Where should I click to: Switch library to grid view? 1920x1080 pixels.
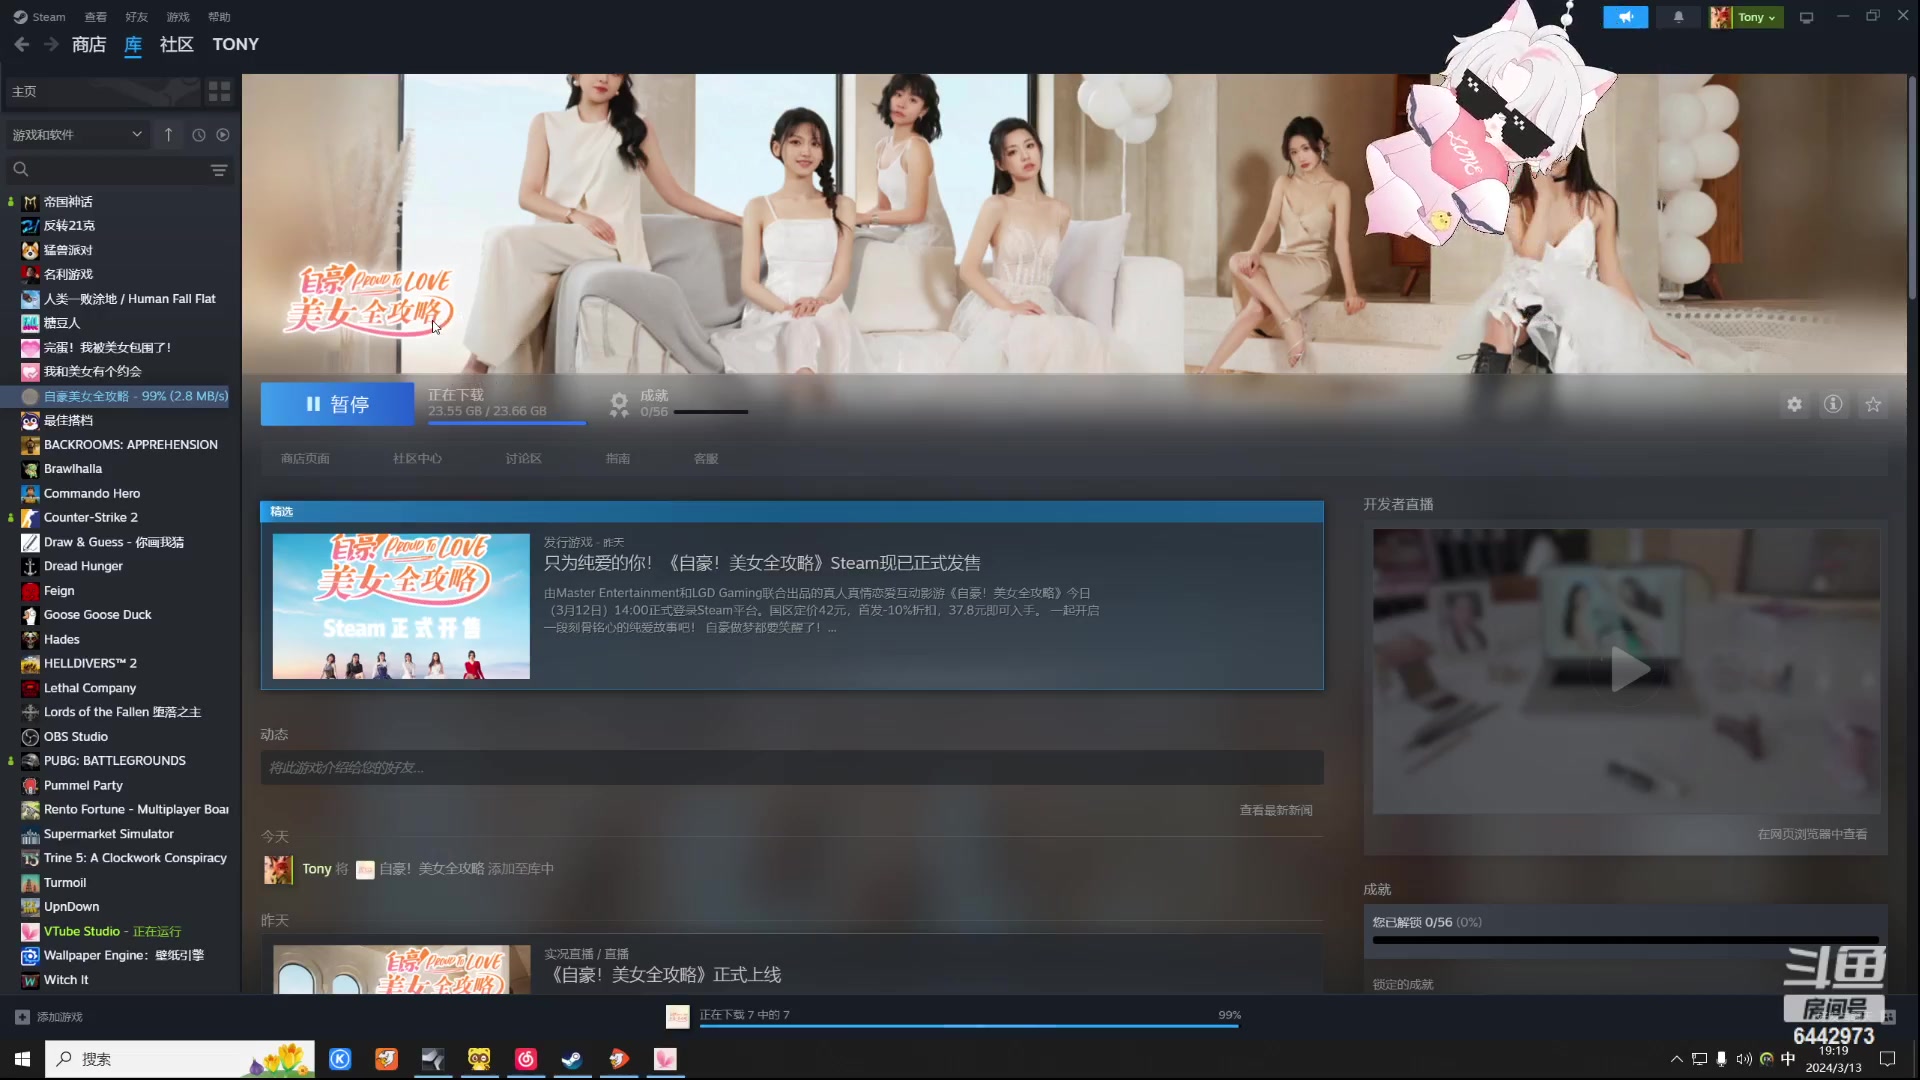(x=219, y=92)
